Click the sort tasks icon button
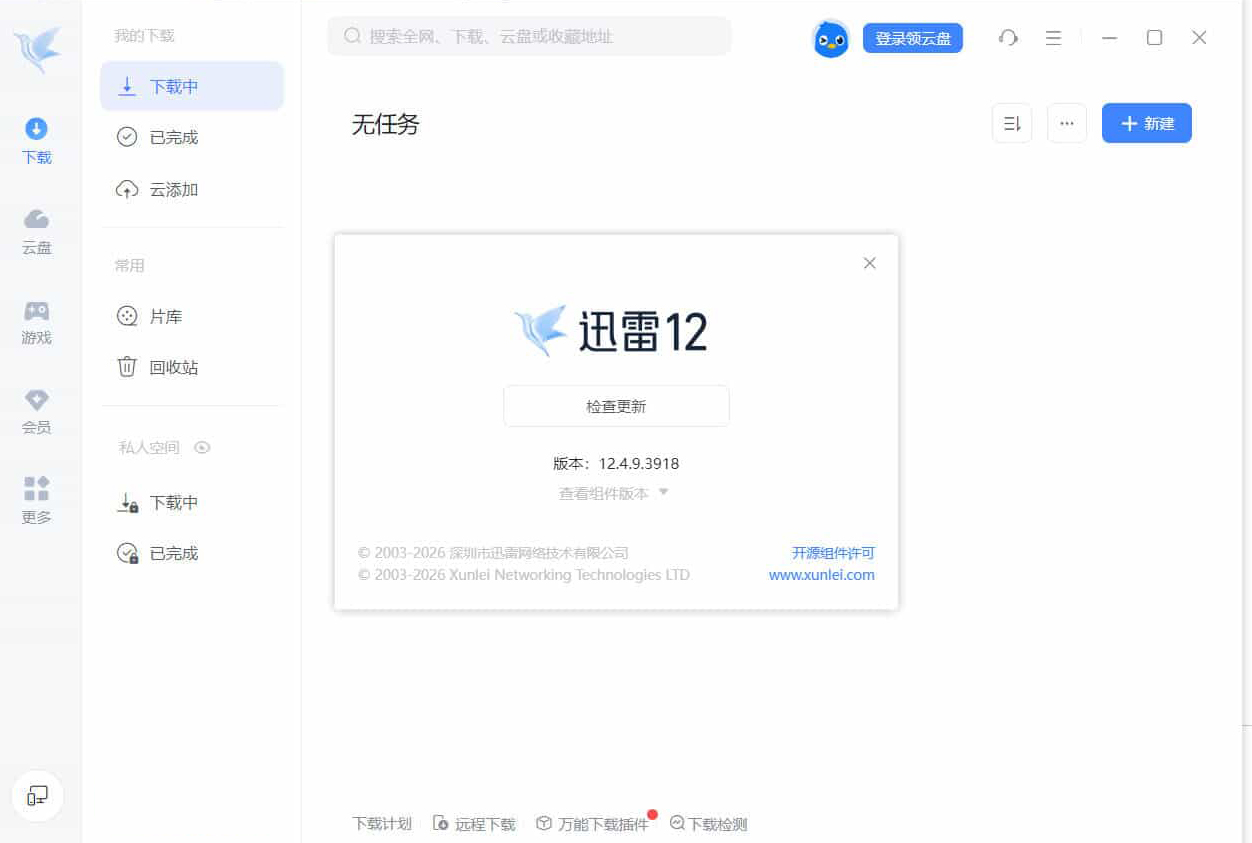The image size is (1252, 843). point(1011,124)
